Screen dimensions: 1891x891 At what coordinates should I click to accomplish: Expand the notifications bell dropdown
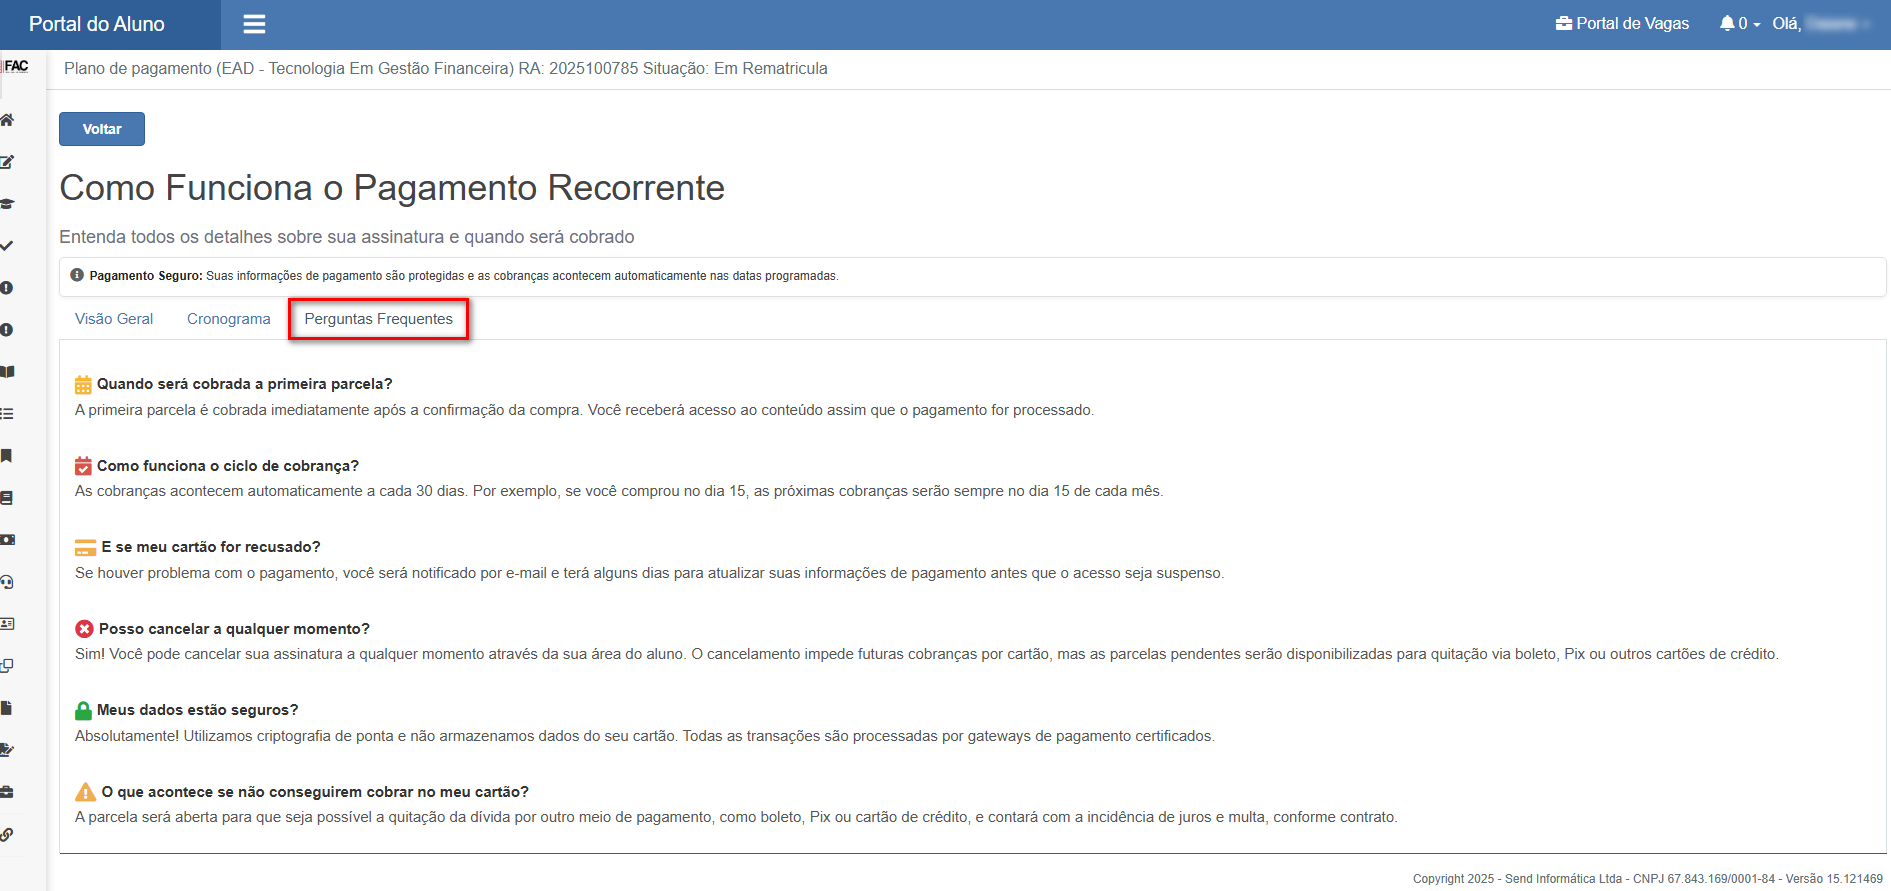point(1739,24)
